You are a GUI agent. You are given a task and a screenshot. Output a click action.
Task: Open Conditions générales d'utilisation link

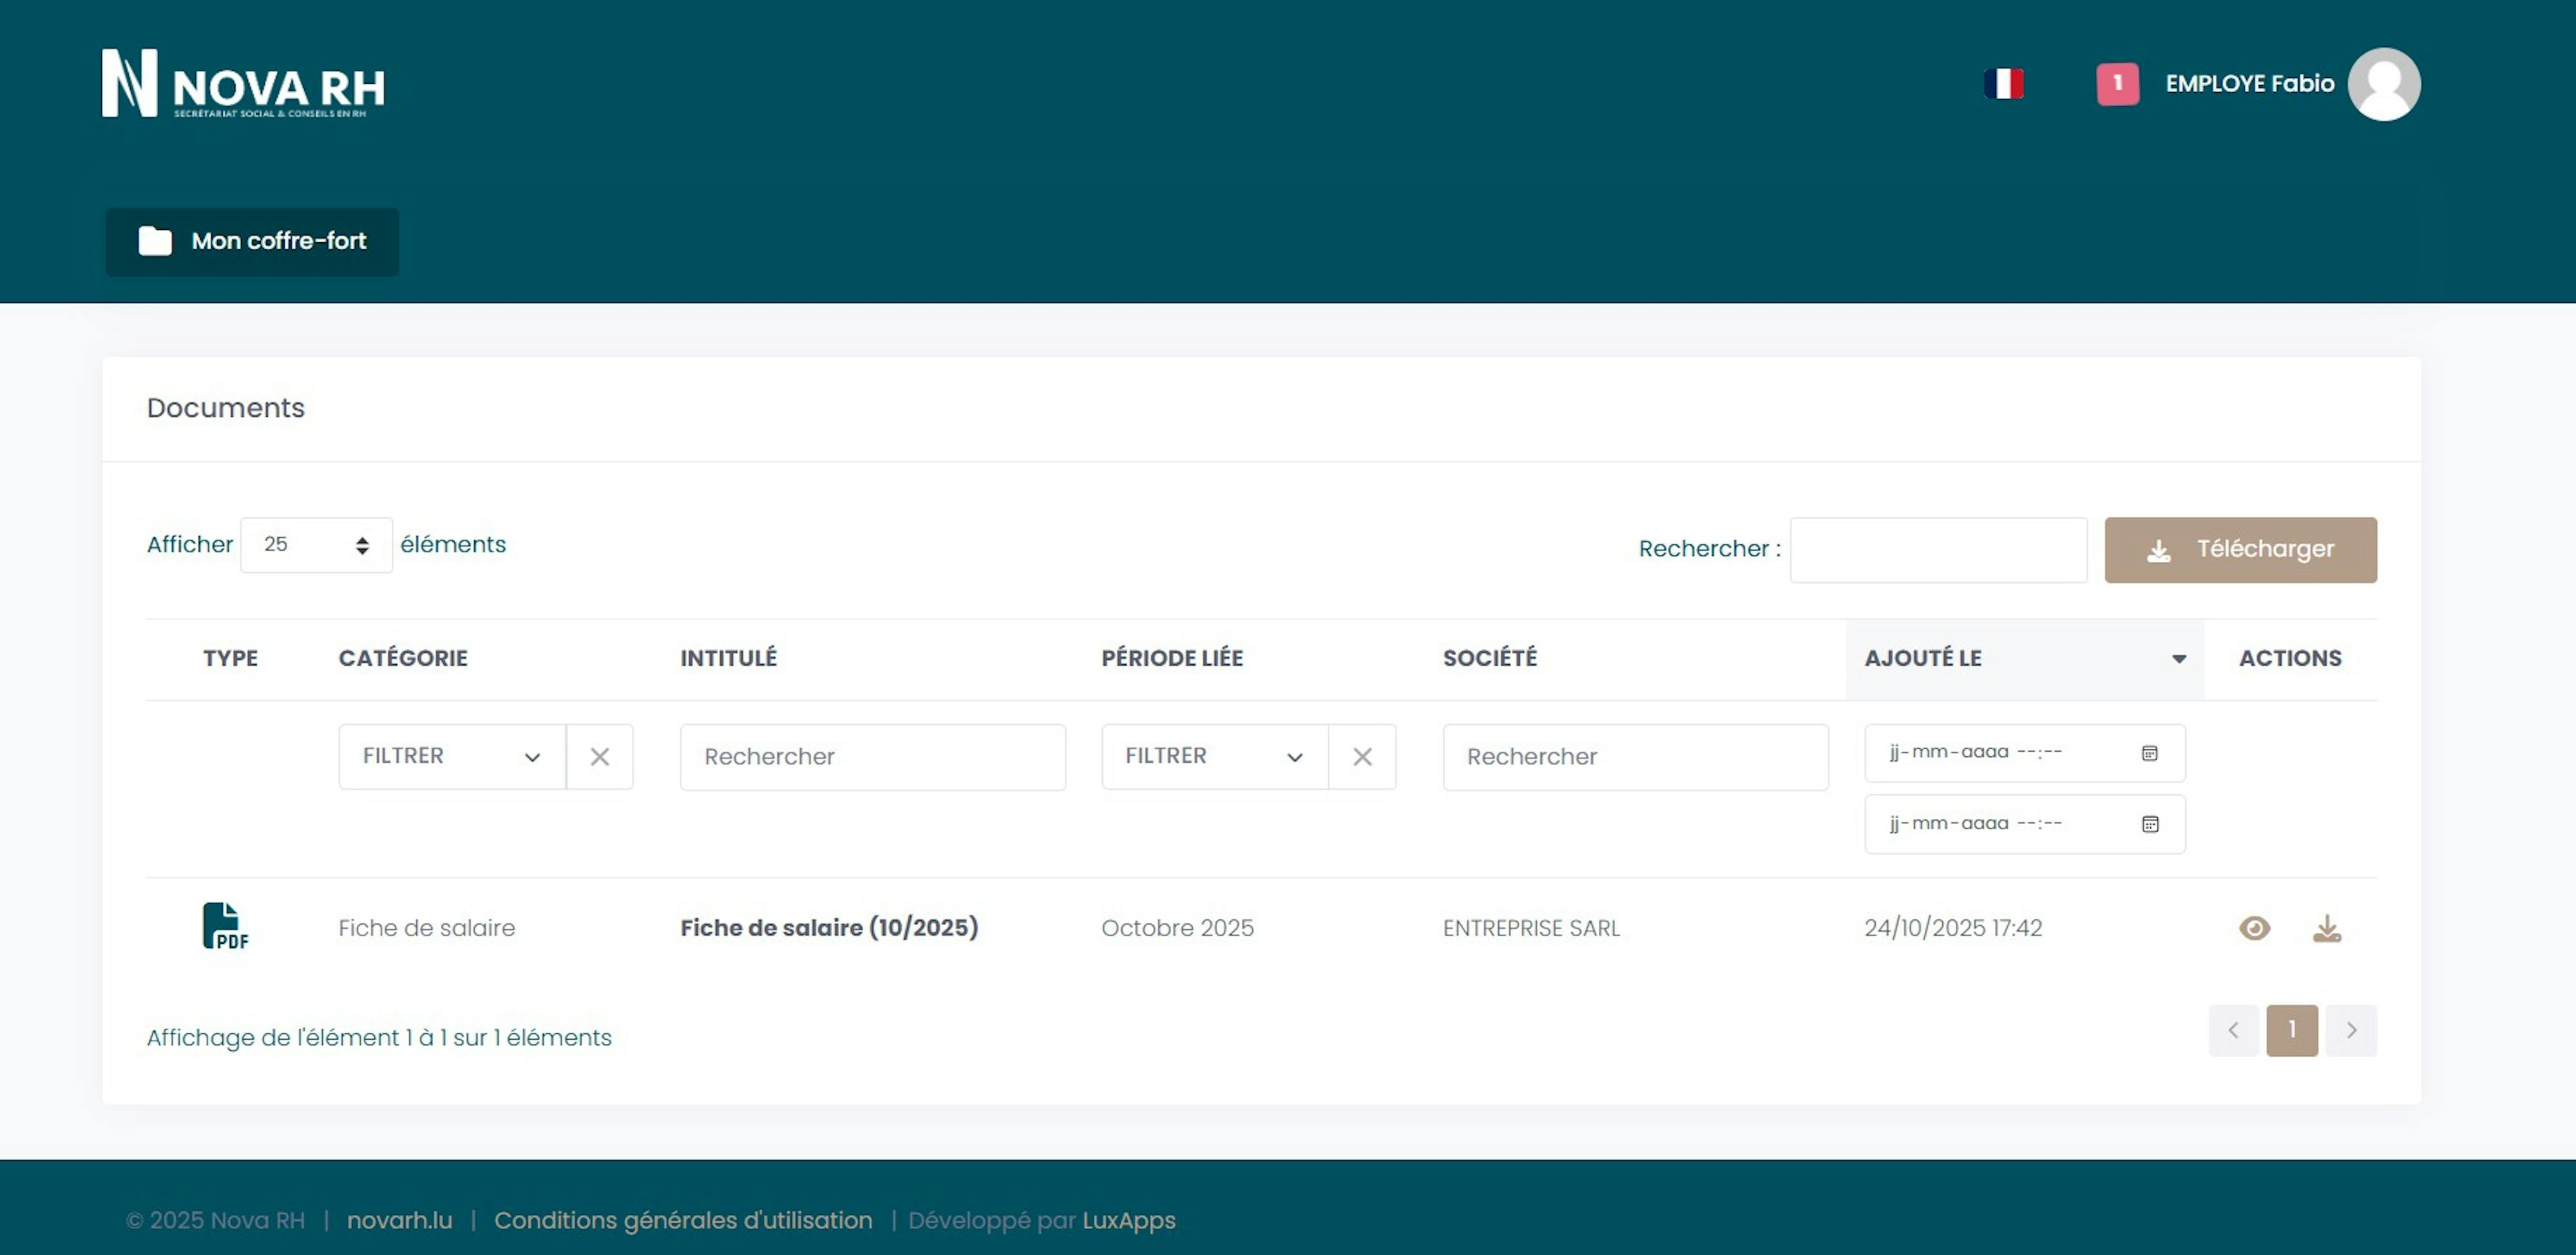coord(683,1220)
